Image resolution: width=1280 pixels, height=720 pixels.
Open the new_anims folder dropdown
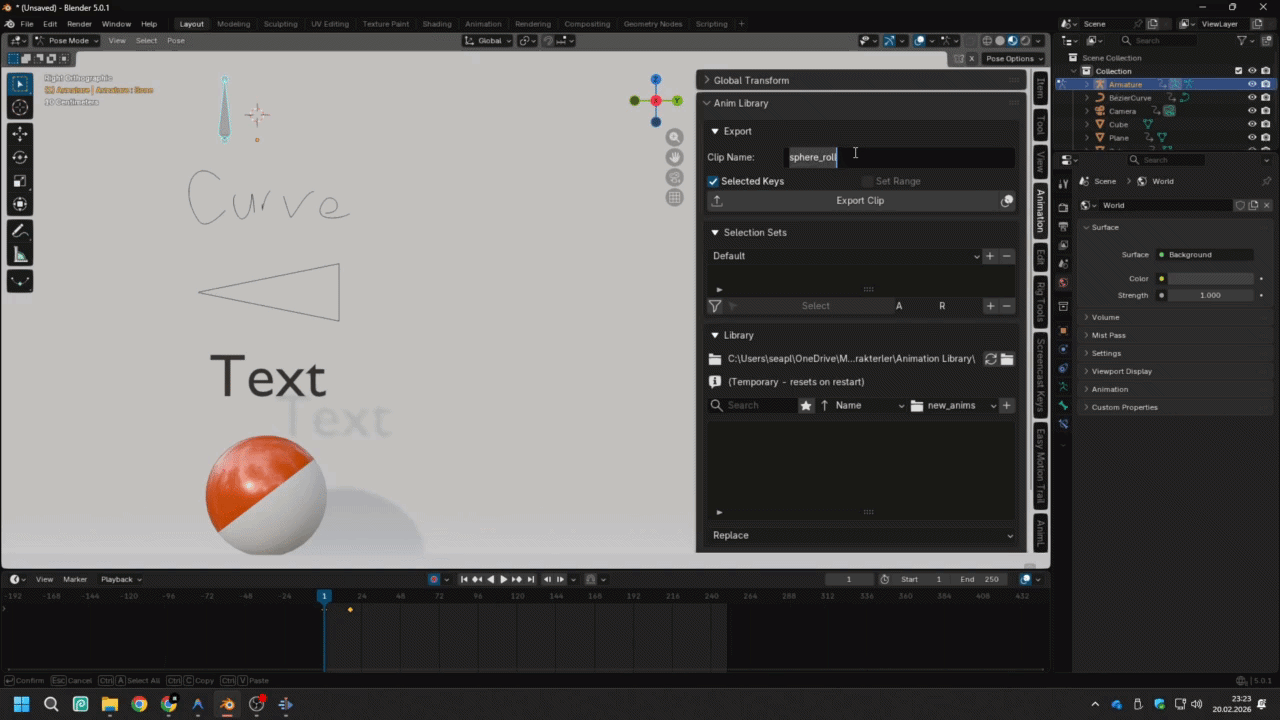point(954,405)
